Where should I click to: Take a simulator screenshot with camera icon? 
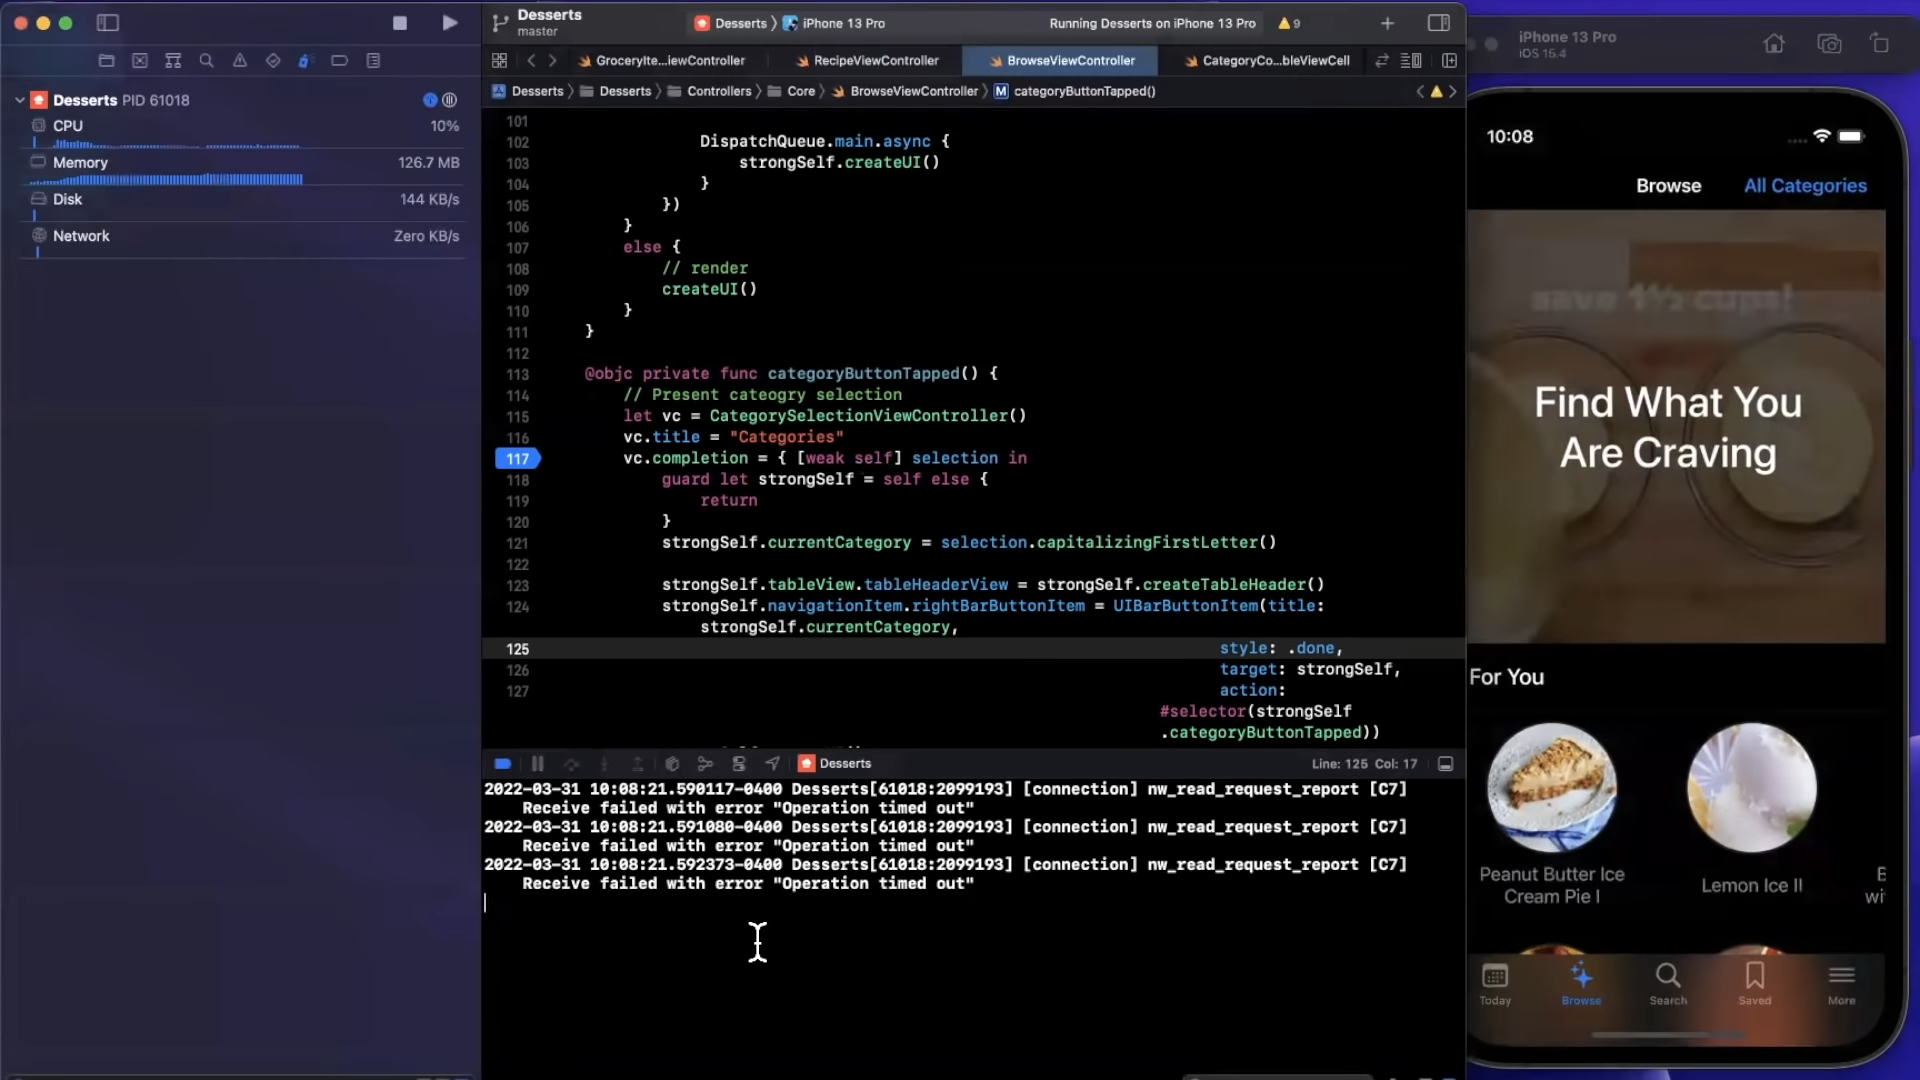[x=1829, y=44]
